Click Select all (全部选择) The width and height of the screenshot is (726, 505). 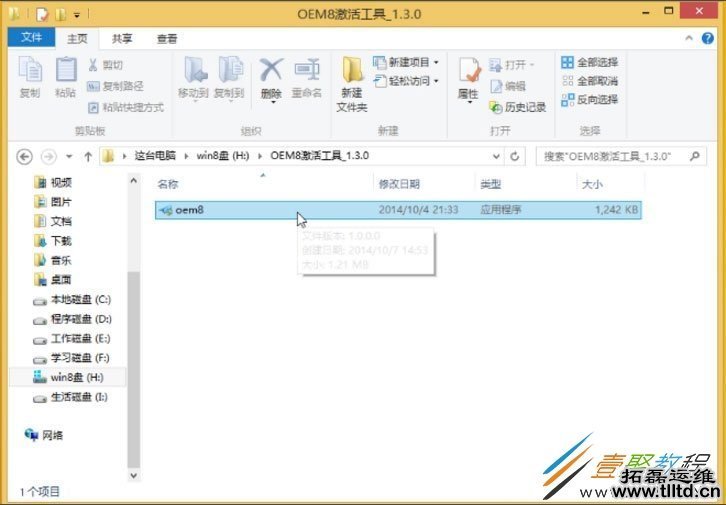[x=589, y=62]
